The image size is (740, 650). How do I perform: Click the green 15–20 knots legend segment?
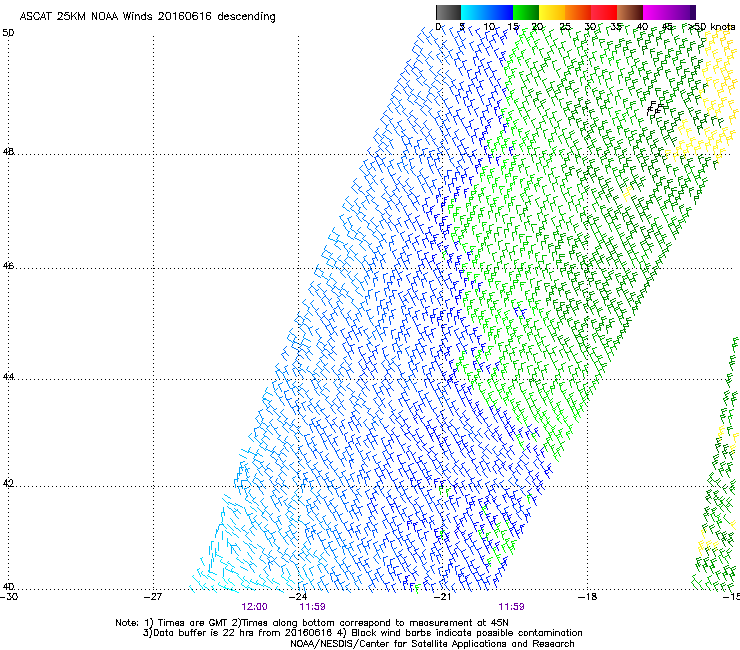point(526,12)
